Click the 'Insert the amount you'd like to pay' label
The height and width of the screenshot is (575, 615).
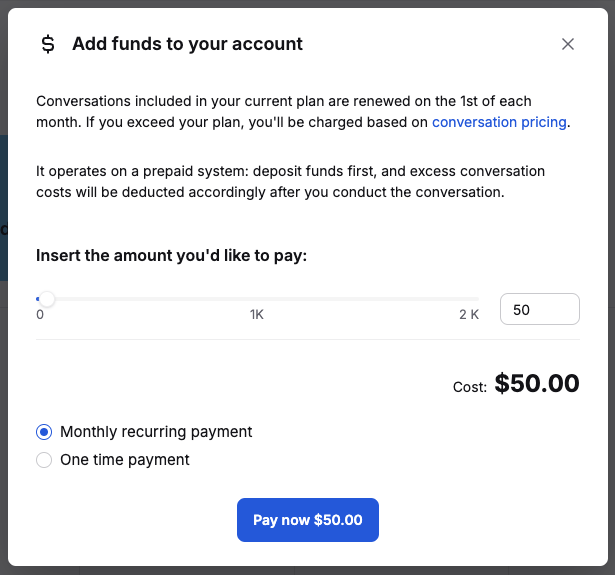pyautogui.click(x=171, y=256)
